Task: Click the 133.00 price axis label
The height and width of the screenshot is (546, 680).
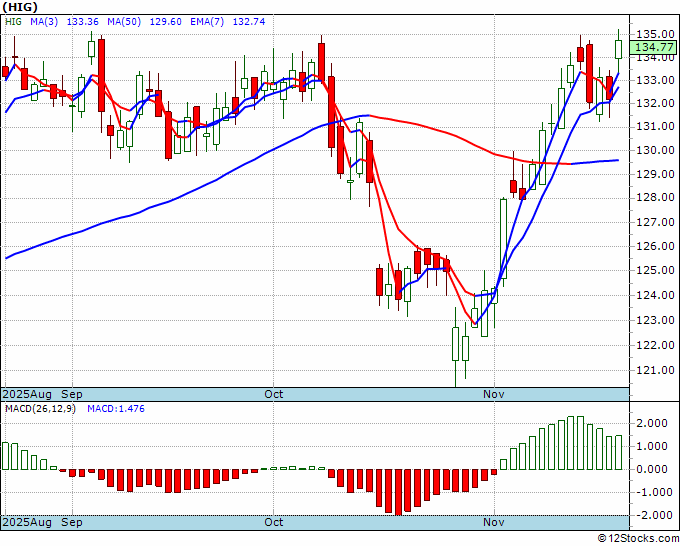Action: pyautogui.click(x=655, y=80)
